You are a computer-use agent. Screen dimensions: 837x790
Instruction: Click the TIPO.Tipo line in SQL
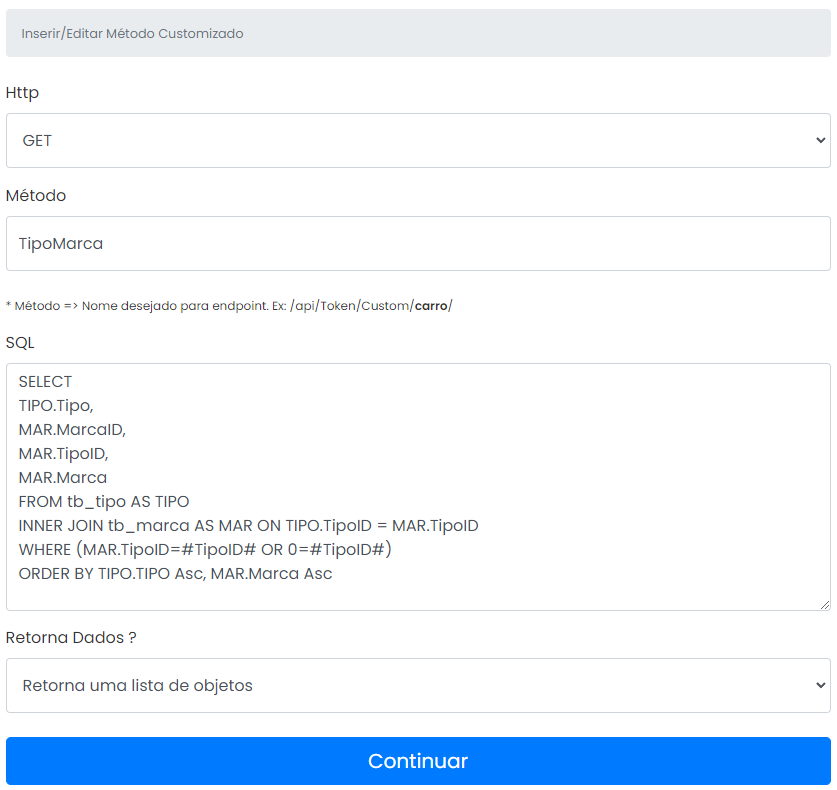point(56,406)
